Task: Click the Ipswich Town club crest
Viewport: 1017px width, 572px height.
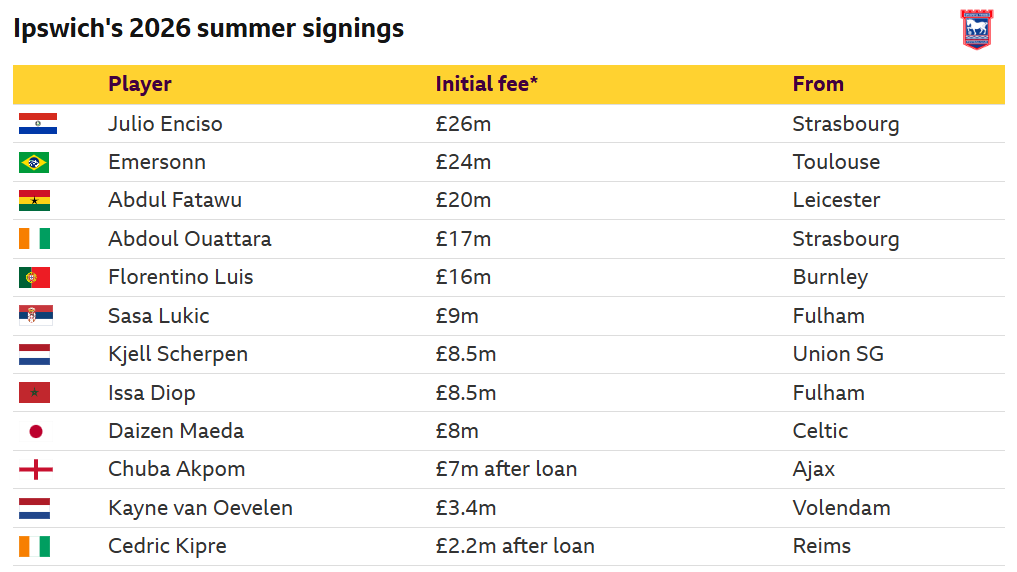Action: click(x=977, y=29)
